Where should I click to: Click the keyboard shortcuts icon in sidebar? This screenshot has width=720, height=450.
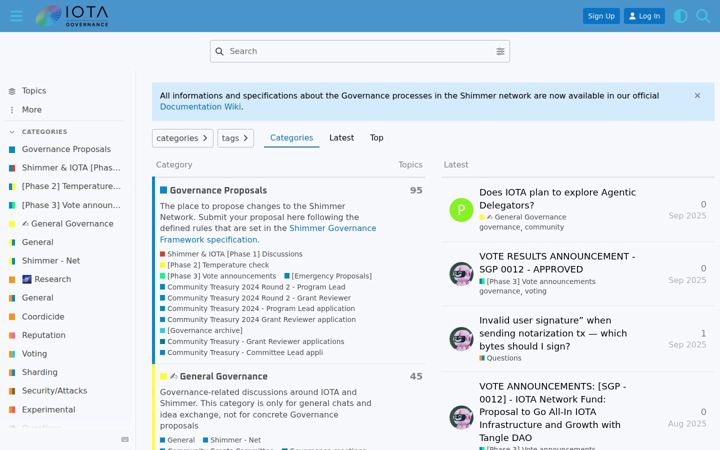tap(125, 439)
